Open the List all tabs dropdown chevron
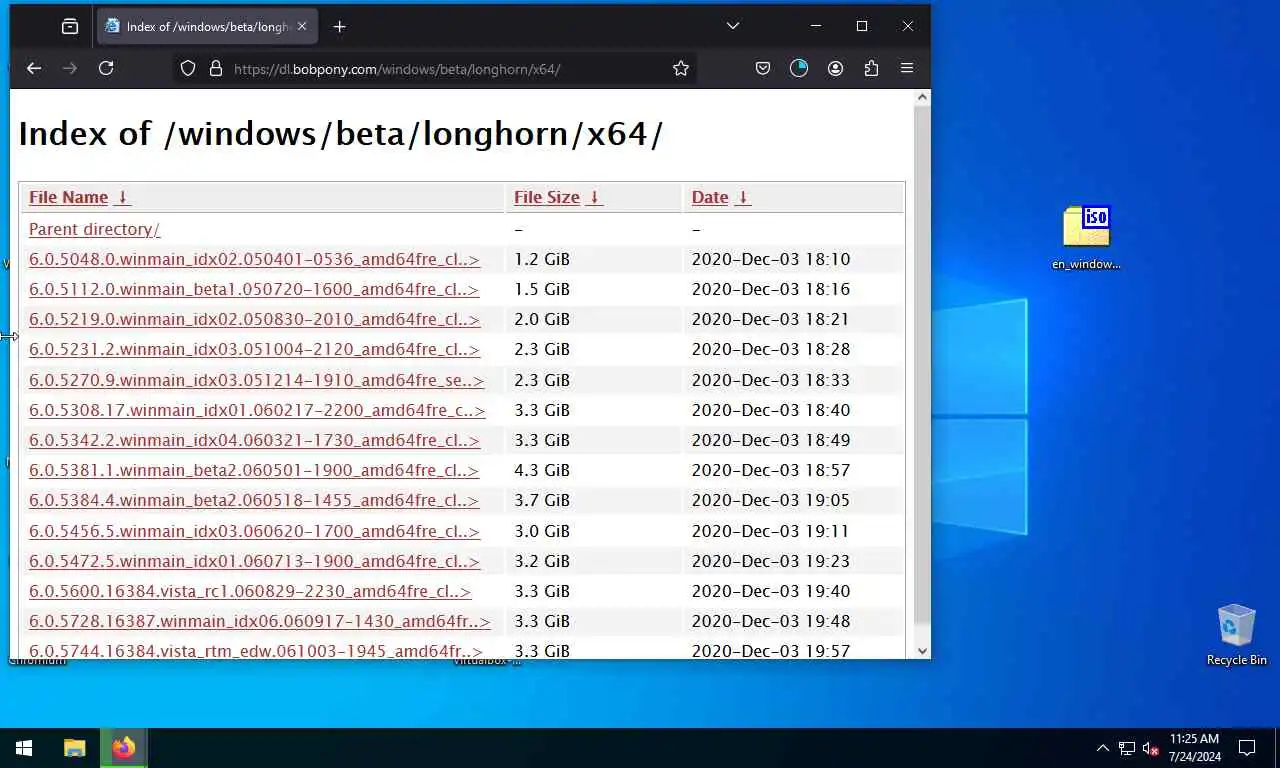Viewport: 1280px width, 768px height. (x=733, y=26)
